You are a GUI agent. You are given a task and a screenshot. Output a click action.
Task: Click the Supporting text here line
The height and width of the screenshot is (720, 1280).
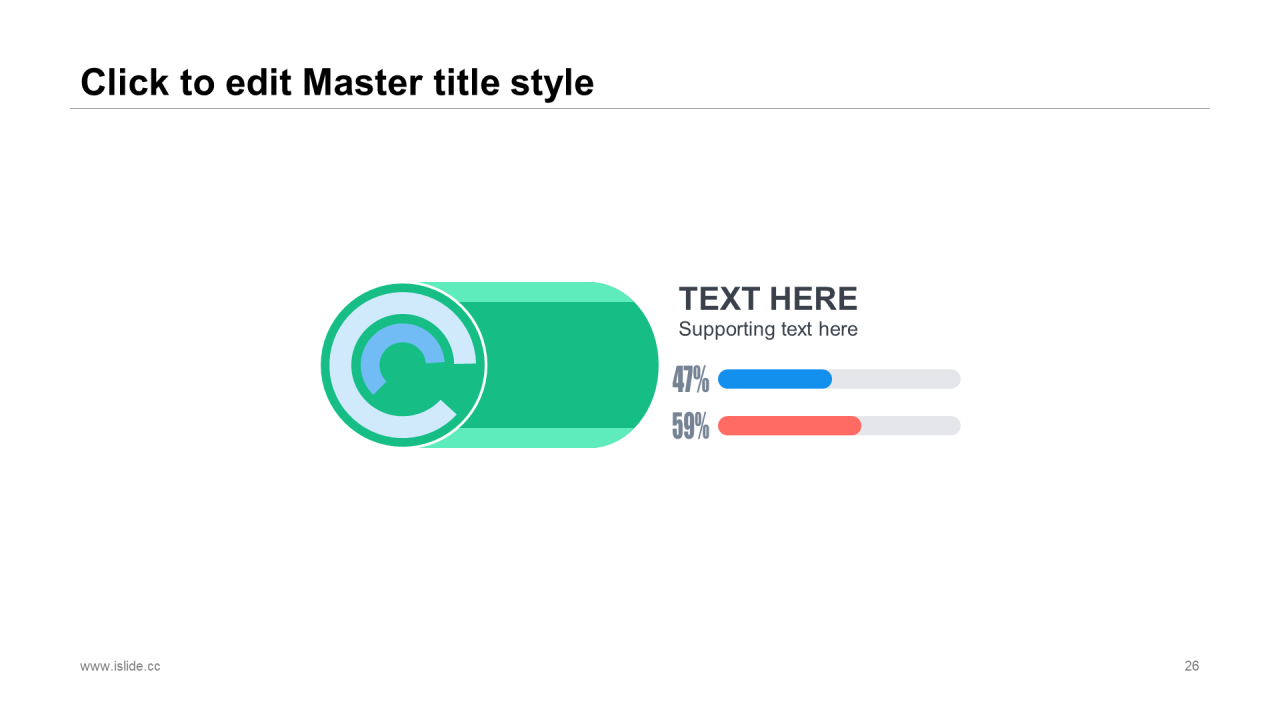(x=768, y=329)
